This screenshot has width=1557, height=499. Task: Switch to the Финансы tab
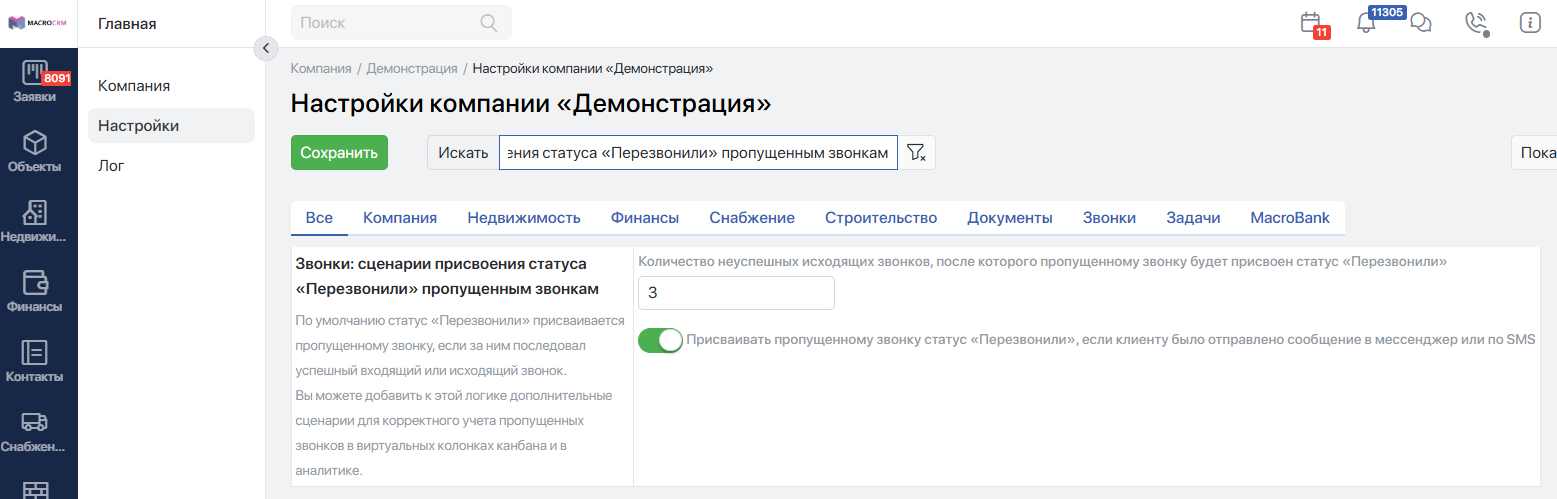click(645, 218)
